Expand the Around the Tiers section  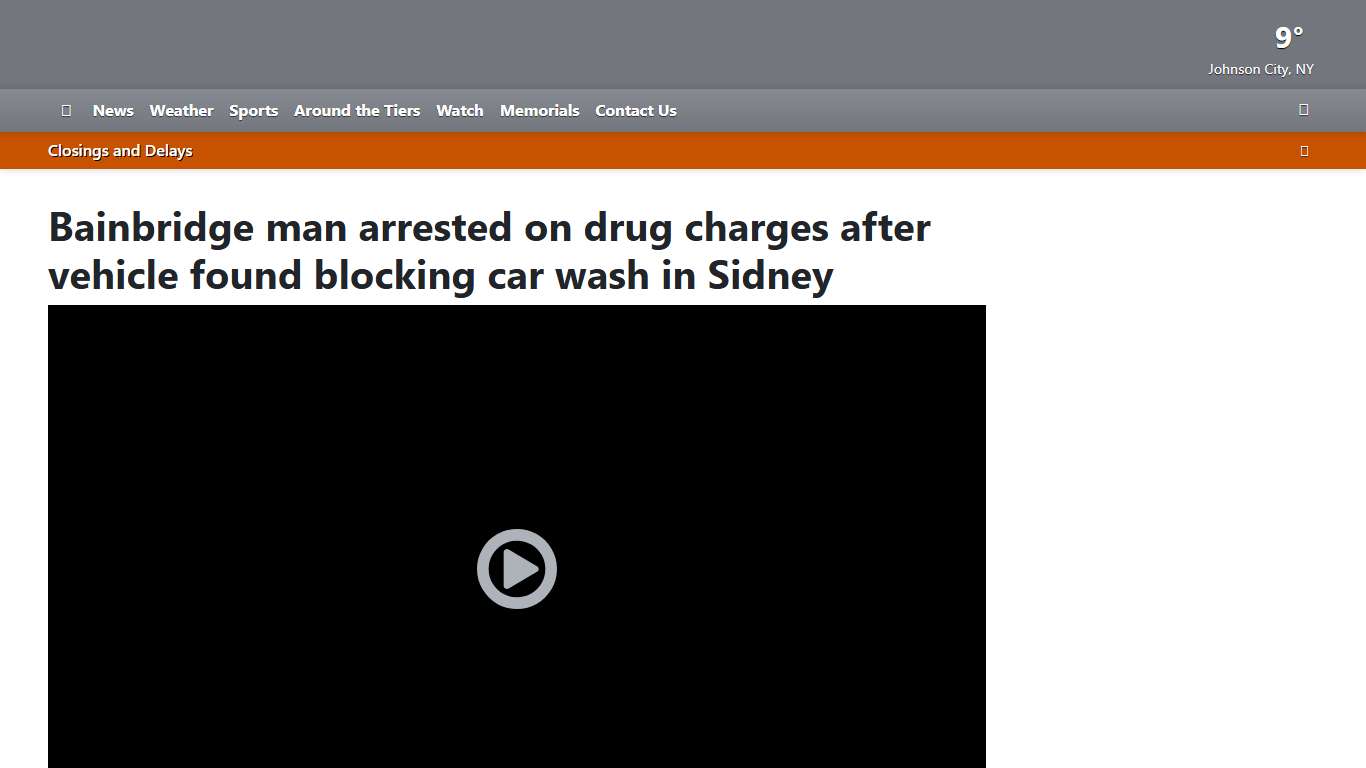point(357,110)
